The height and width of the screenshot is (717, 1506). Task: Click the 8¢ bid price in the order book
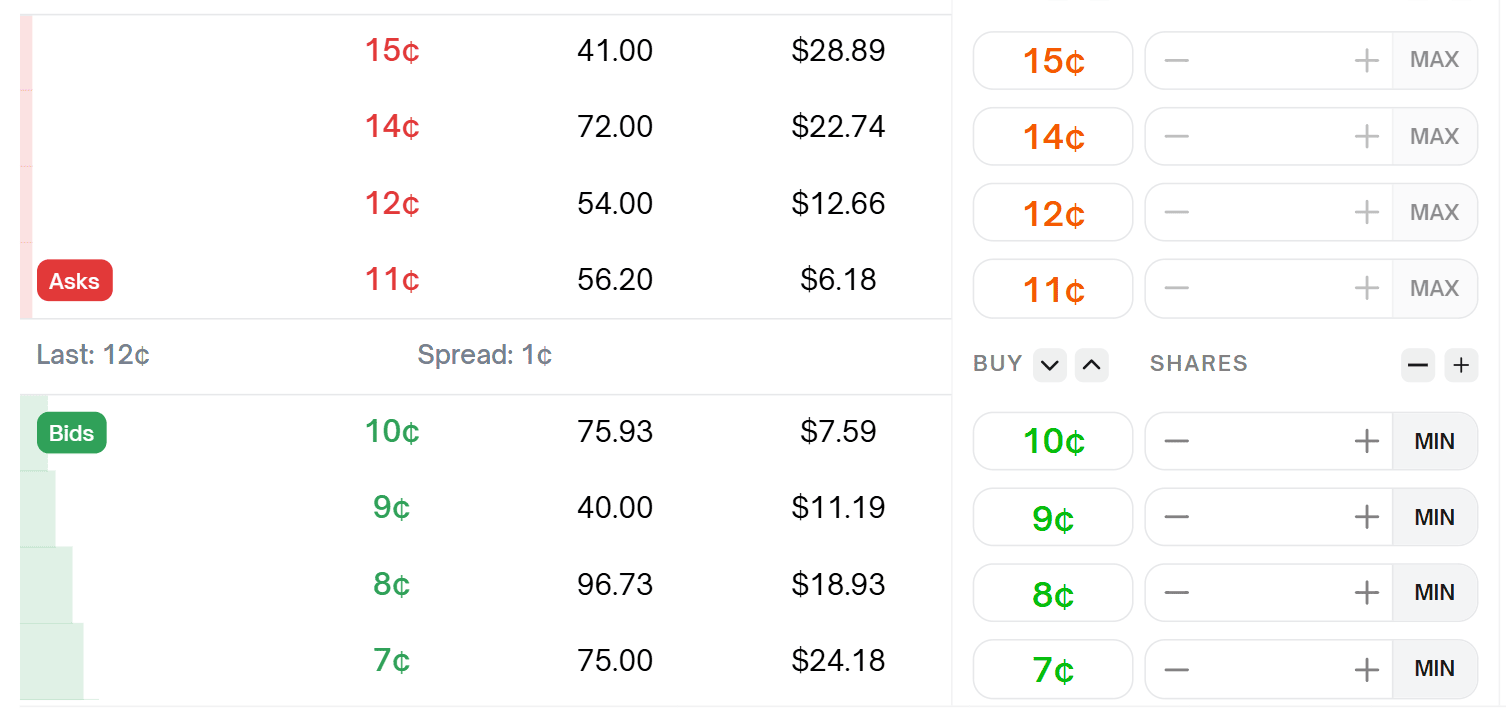pyautogui.click(x=392, y=584)
